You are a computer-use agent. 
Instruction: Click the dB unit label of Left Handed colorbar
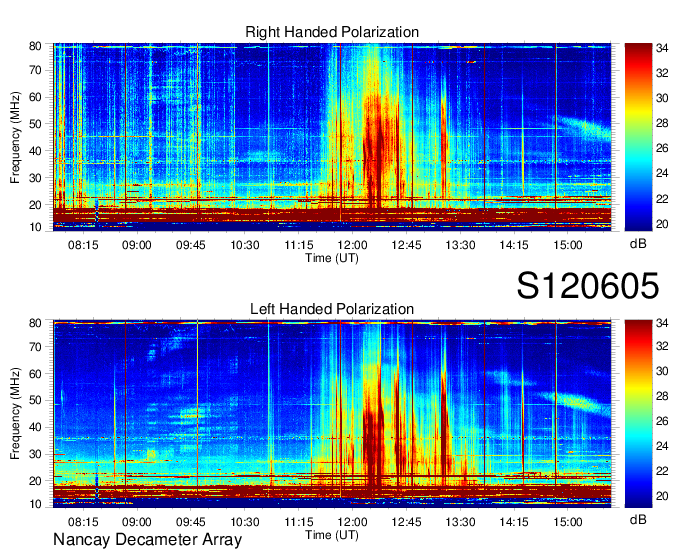[x=638, y=519]
